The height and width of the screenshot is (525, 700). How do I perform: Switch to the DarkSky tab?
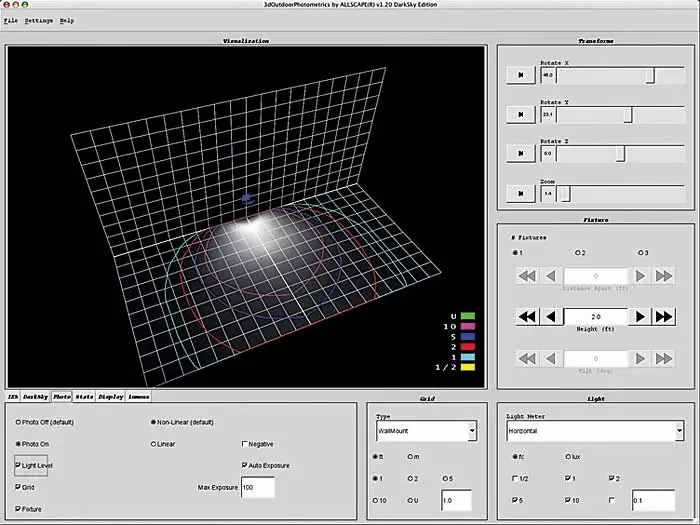(x=36, y=397)
